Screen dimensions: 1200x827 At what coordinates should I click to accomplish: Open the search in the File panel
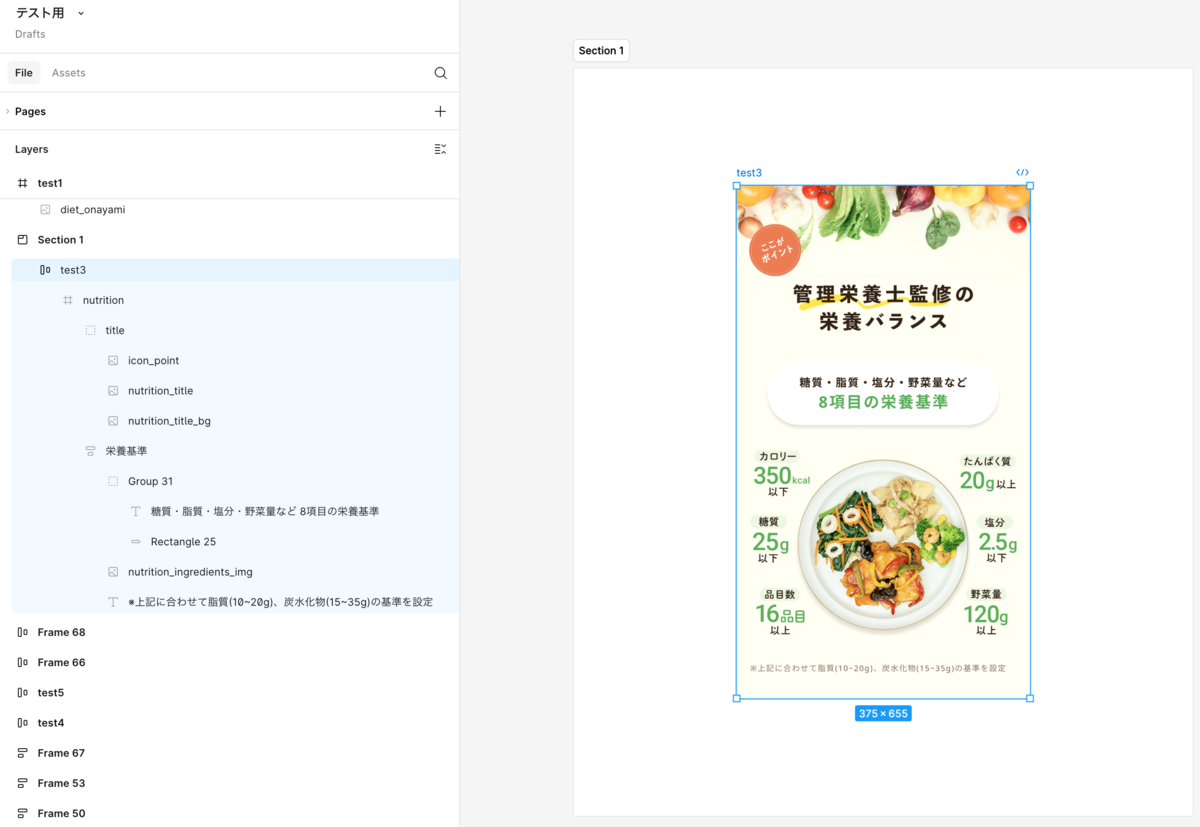click(440, 73)
